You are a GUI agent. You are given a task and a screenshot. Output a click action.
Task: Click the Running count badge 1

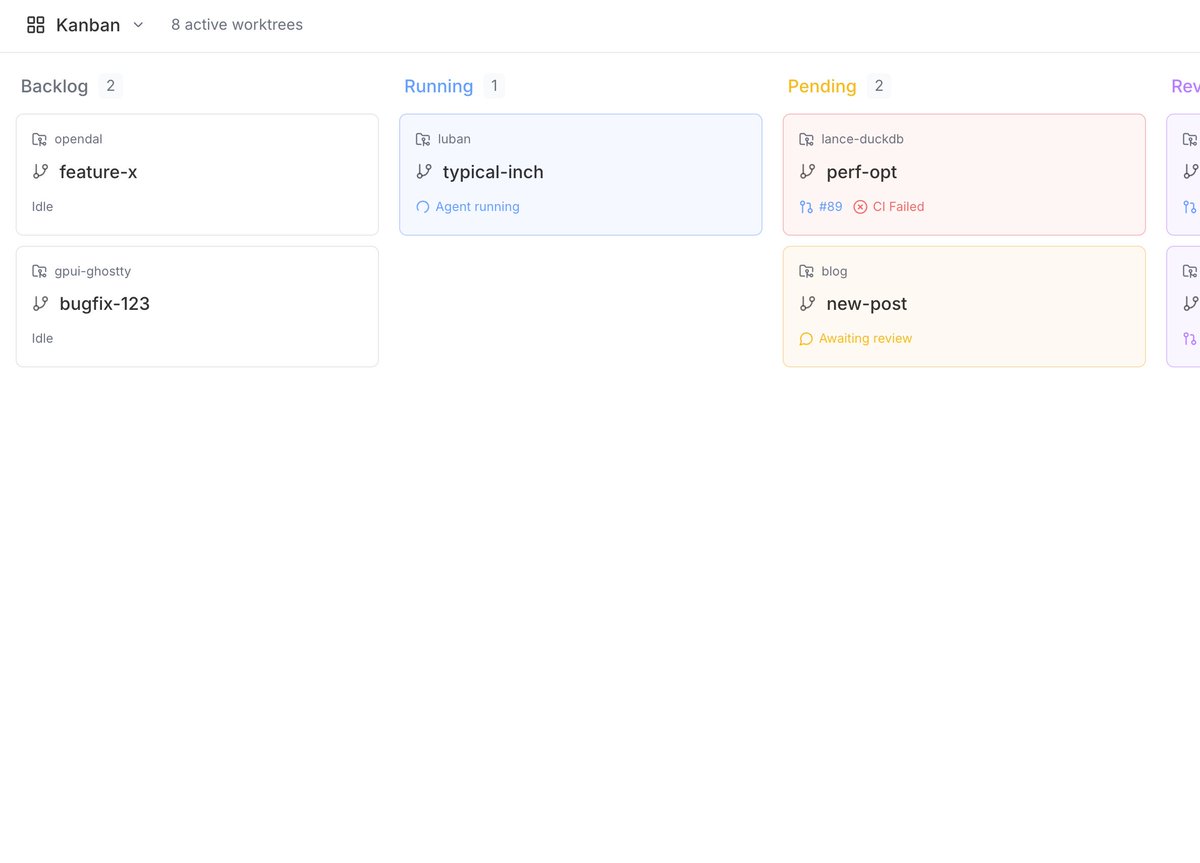(494, 86)
